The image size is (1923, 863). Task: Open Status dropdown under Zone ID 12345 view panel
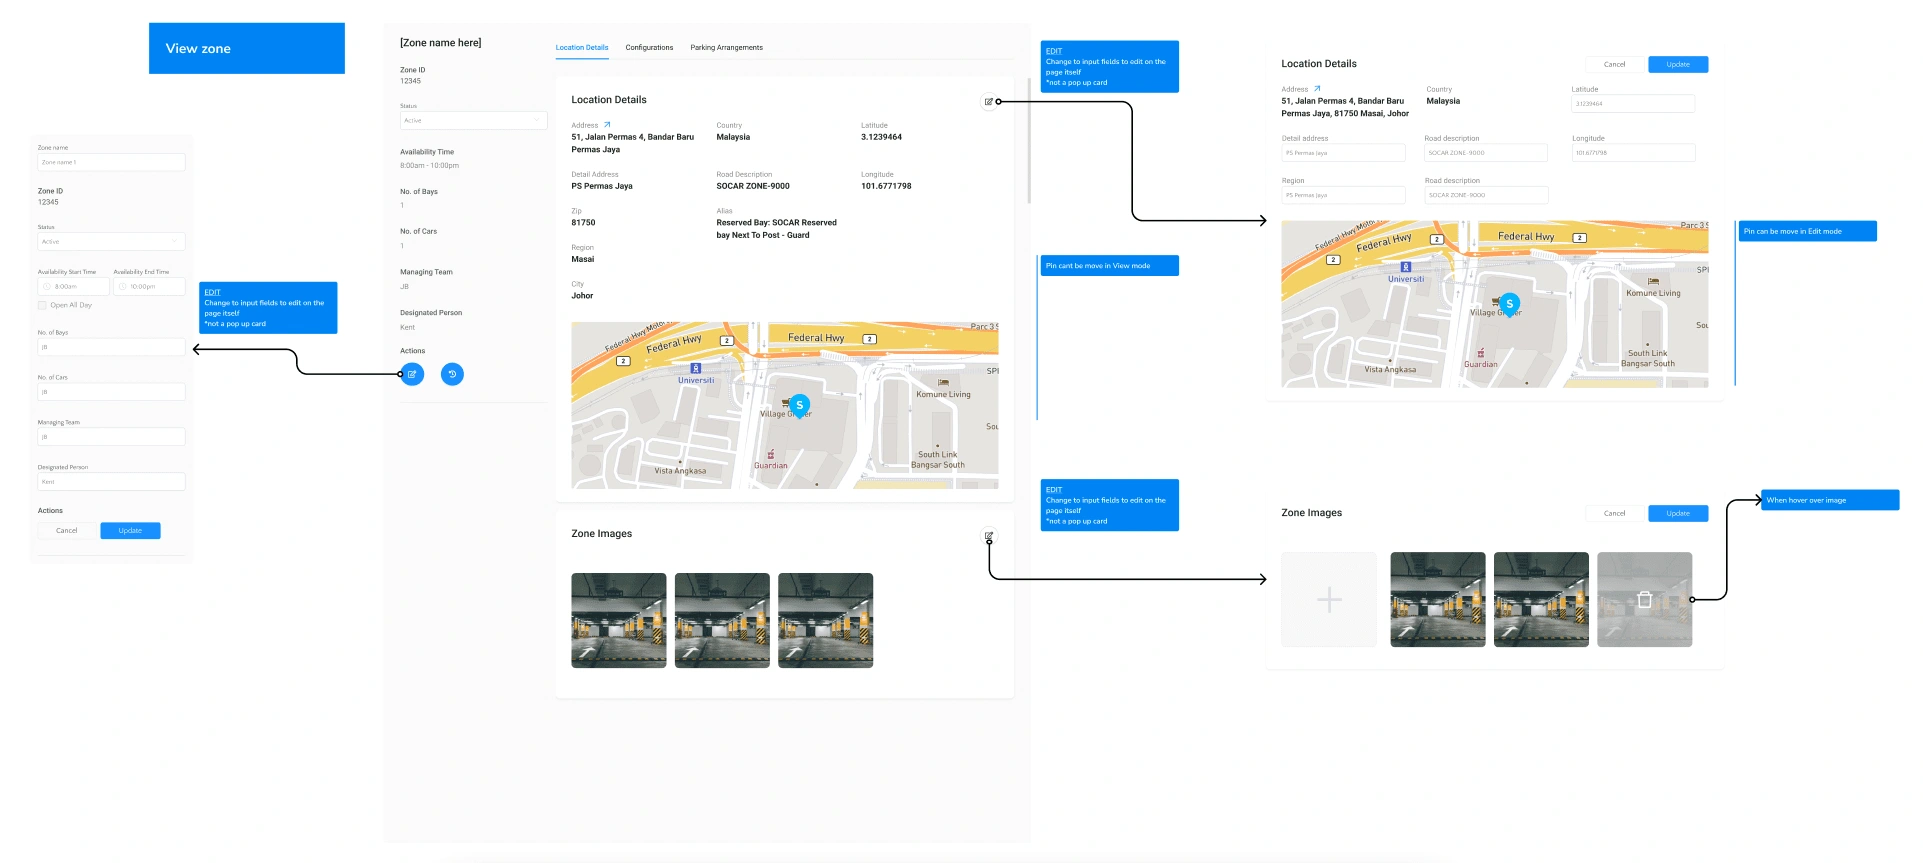[473, 121]
